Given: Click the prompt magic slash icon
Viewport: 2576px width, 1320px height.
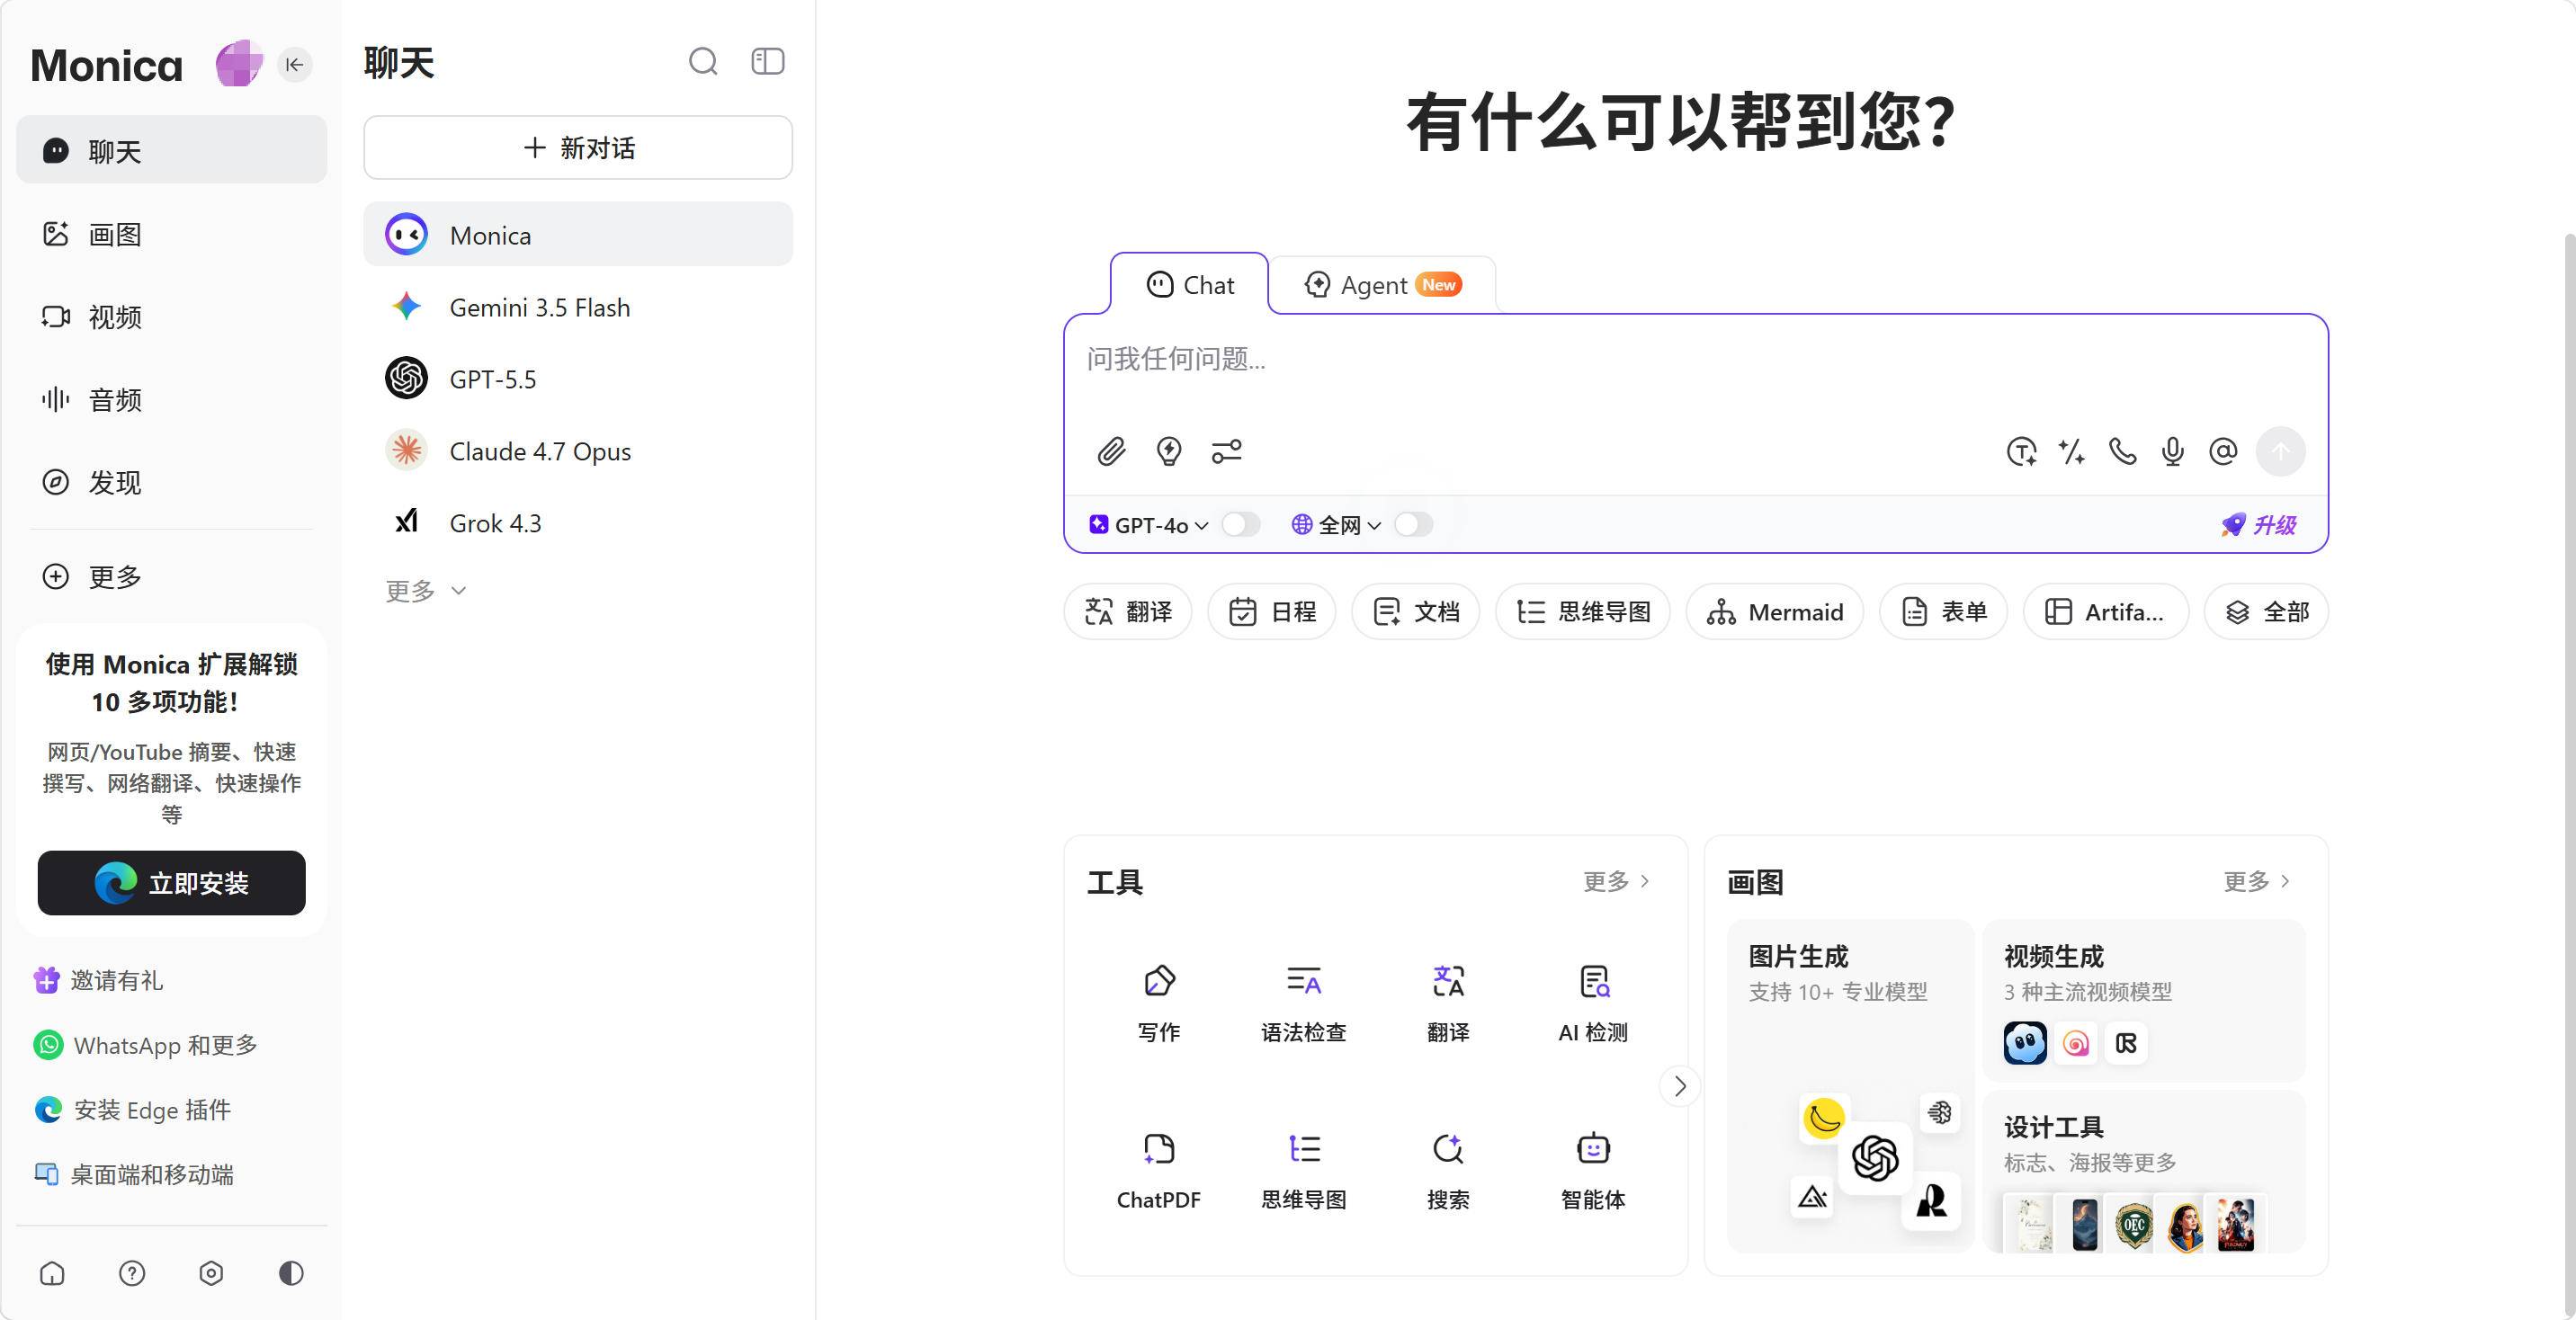Looking at the screenshot, I should click(x=2071, y=452).
